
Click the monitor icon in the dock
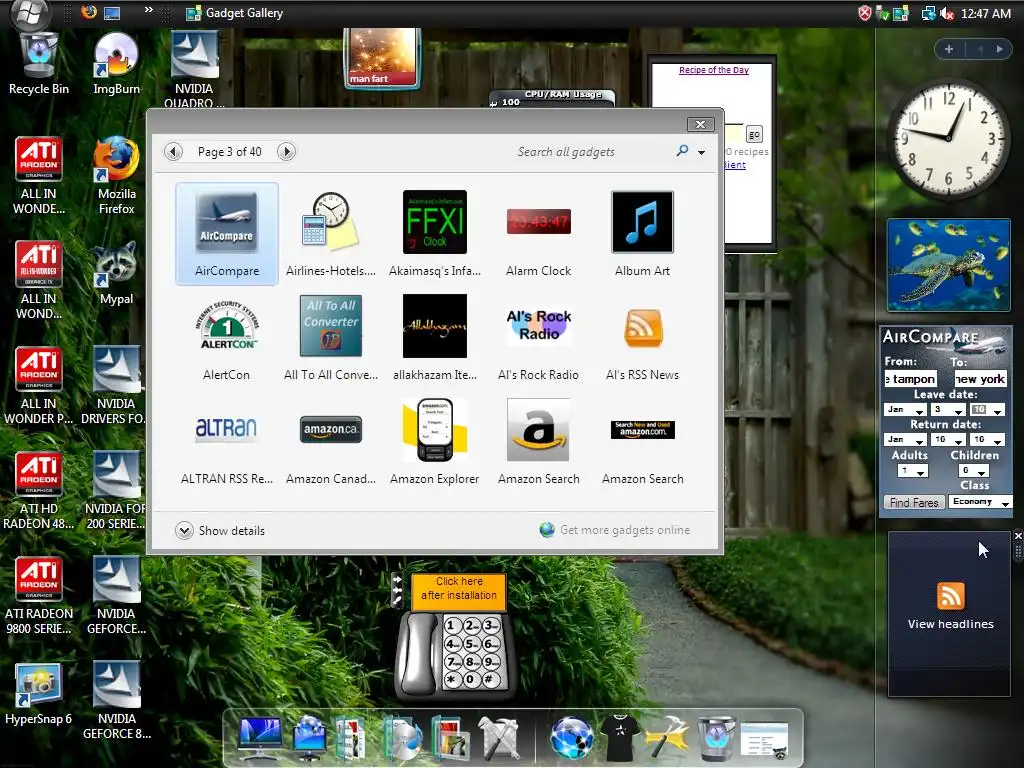(260, 737)
